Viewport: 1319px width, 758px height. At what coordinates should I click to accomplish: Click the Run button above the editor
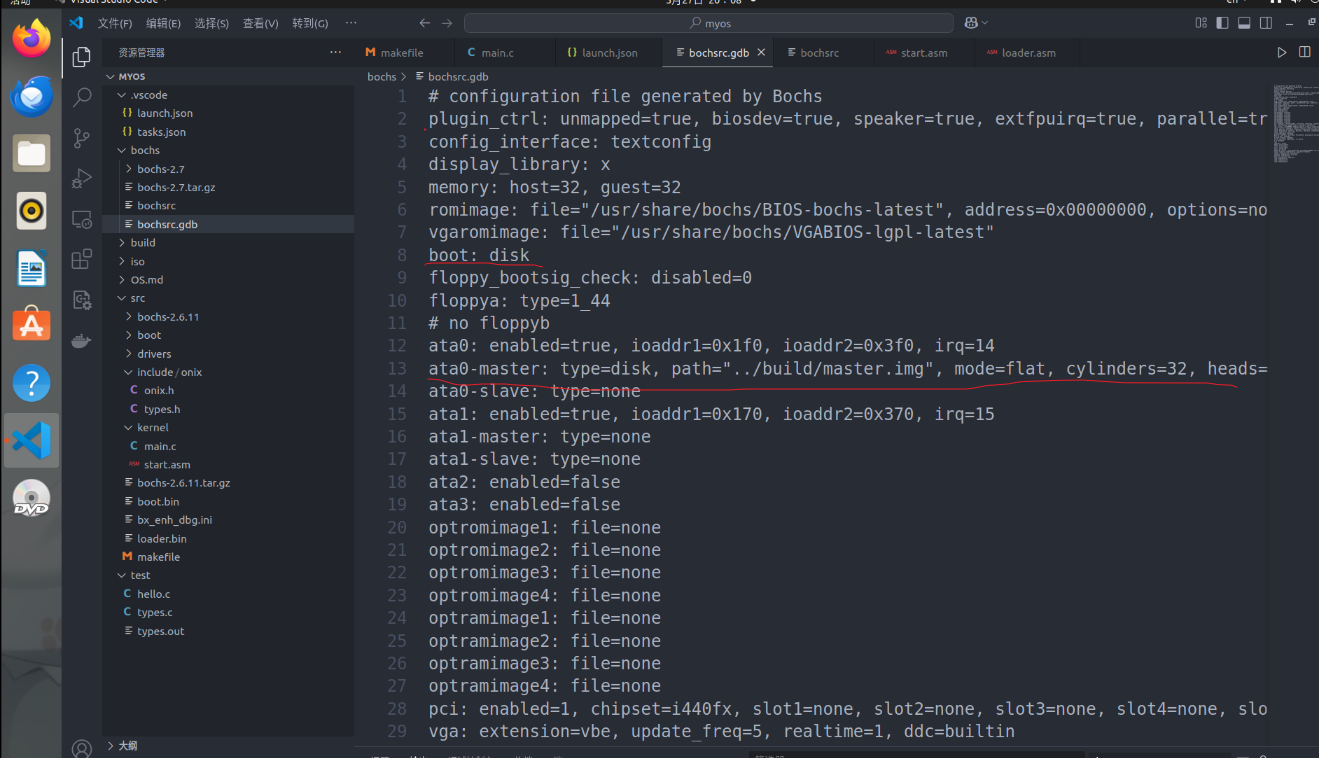click(1282, 52)
